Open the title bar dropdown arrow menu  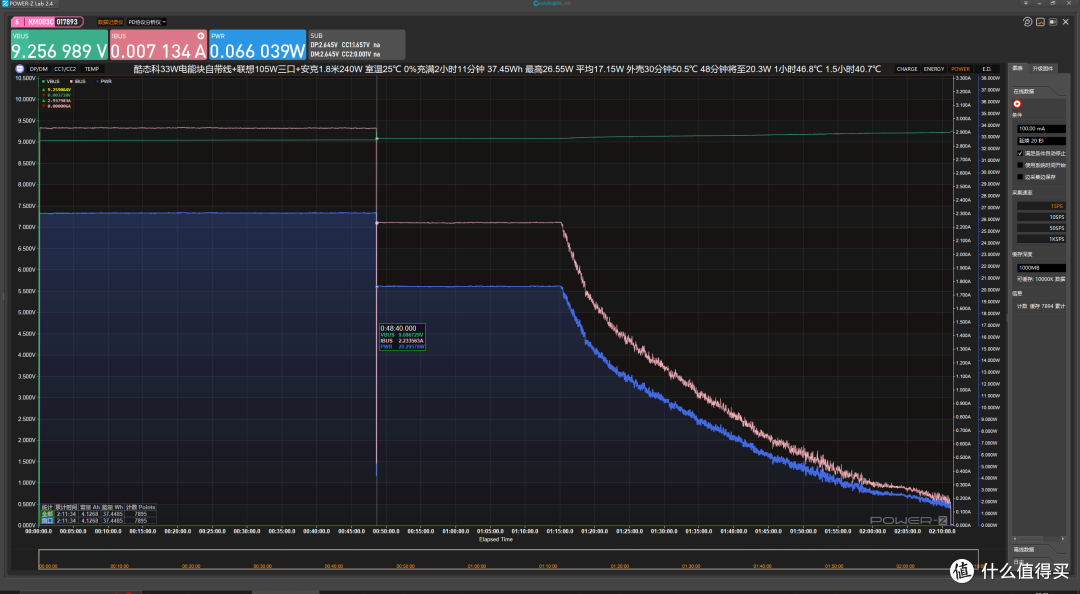pyautogui.click(x=1025, y=3)
